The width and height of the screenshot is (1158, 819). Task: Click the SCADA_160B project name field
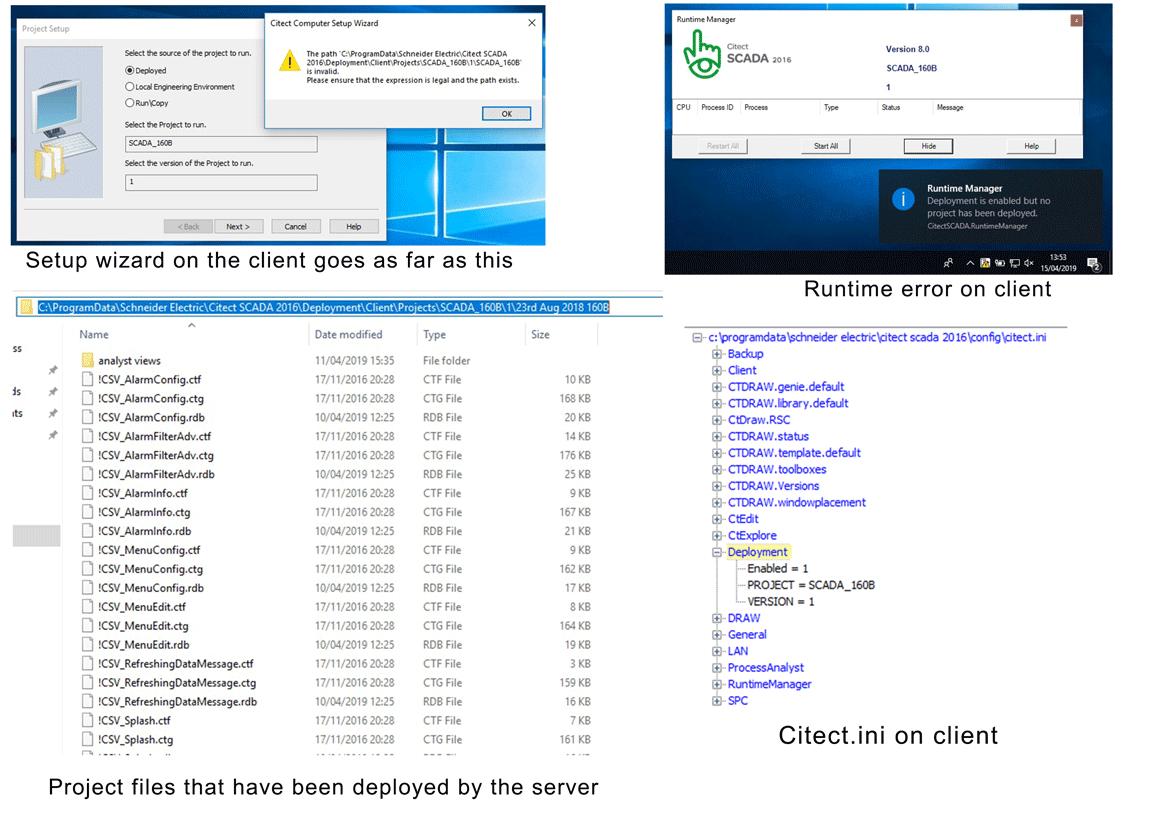pos(222,143)
